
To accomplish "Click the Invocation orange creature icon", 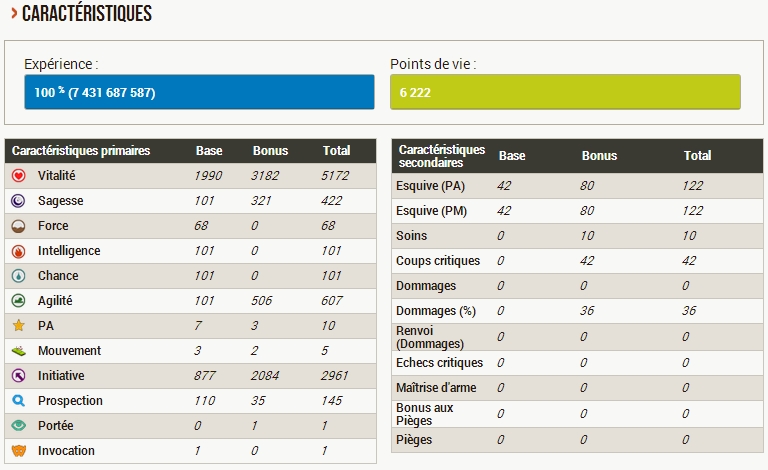I will pyautogui.click(x=19, y=450).
